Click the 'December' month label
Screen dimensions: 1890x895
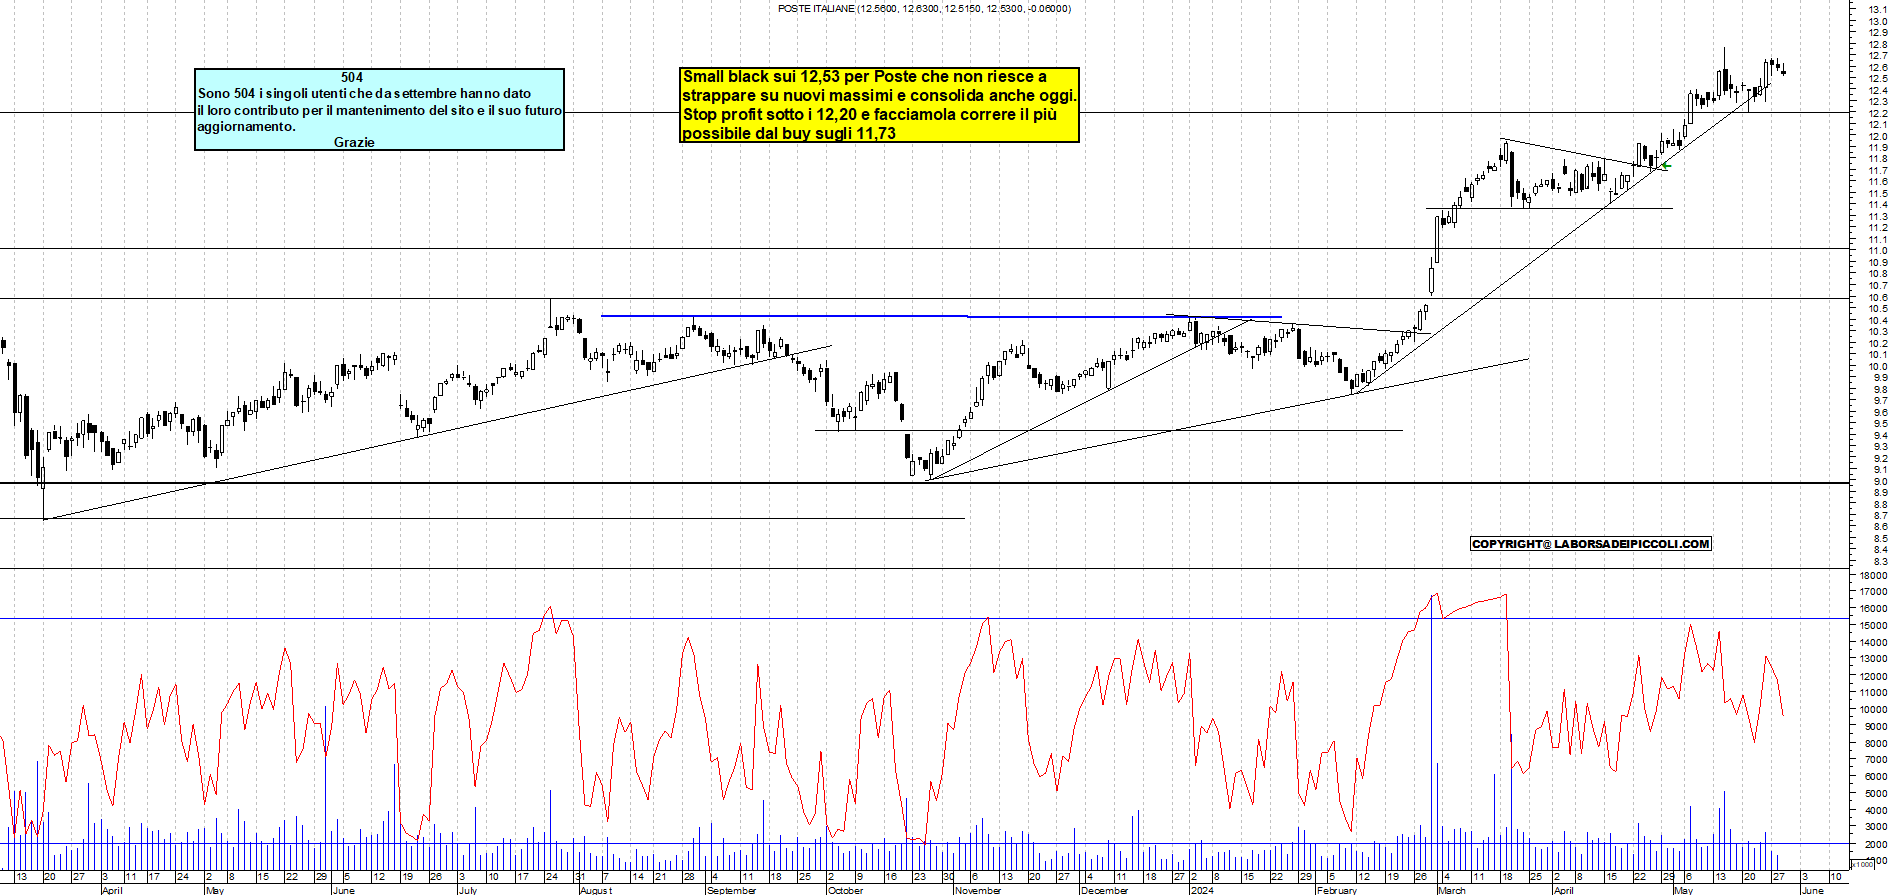[x=1105, y=890]
